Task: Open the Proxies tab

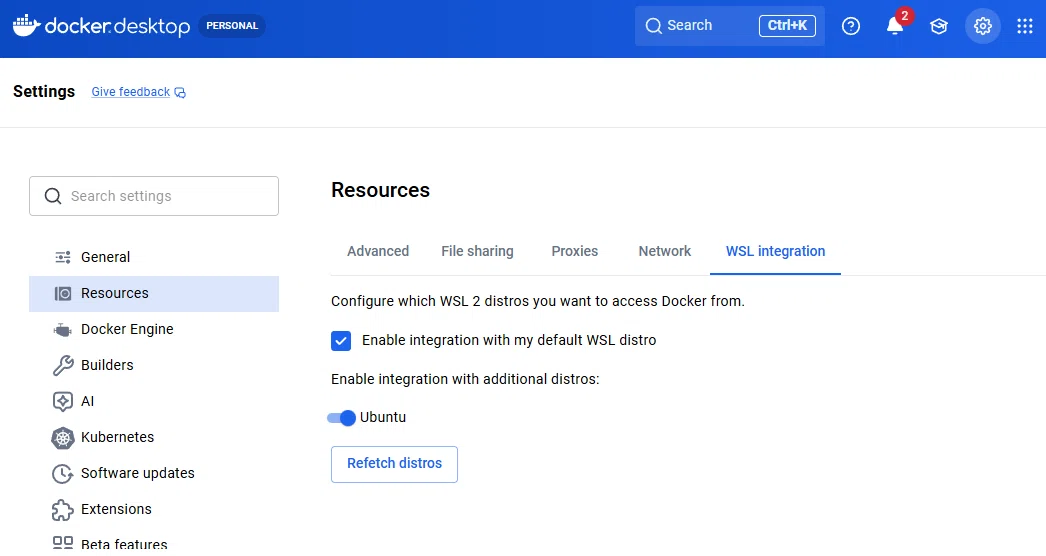Action: coord(574,252)
